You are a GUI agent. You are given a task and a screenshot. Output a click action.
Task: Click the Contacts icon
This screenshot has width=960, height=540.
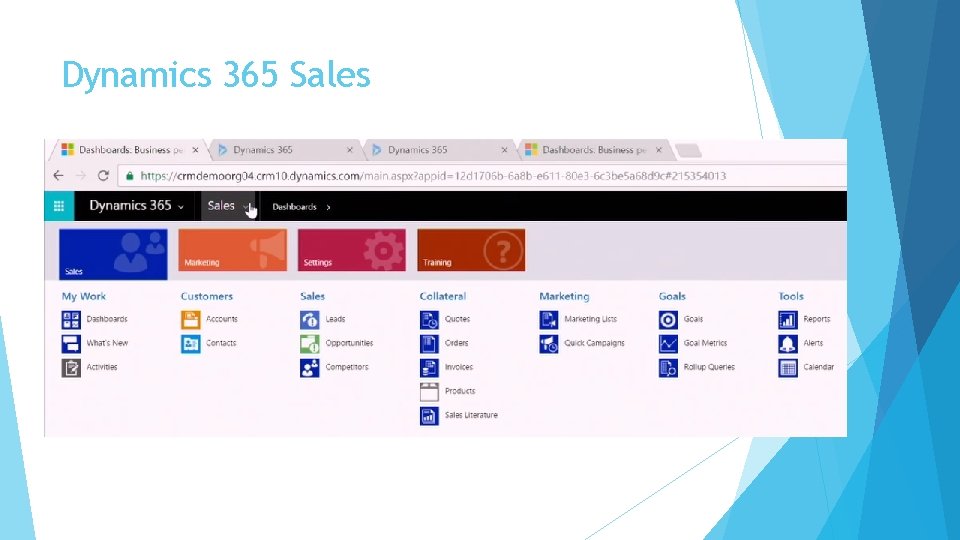[190, 343]
